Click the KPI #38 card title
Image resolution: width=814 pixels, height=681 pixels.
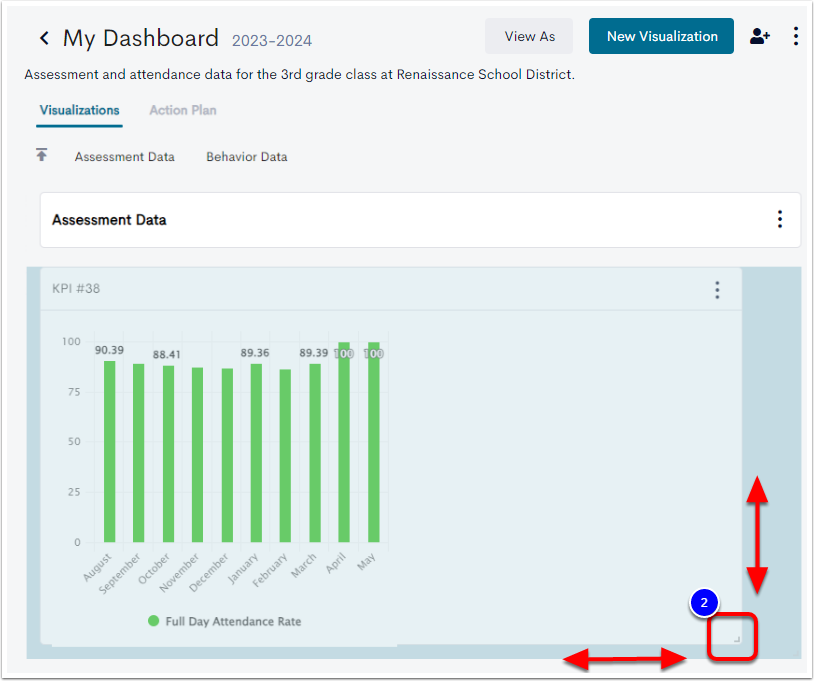pyautogui.click(x=76, y=289)
